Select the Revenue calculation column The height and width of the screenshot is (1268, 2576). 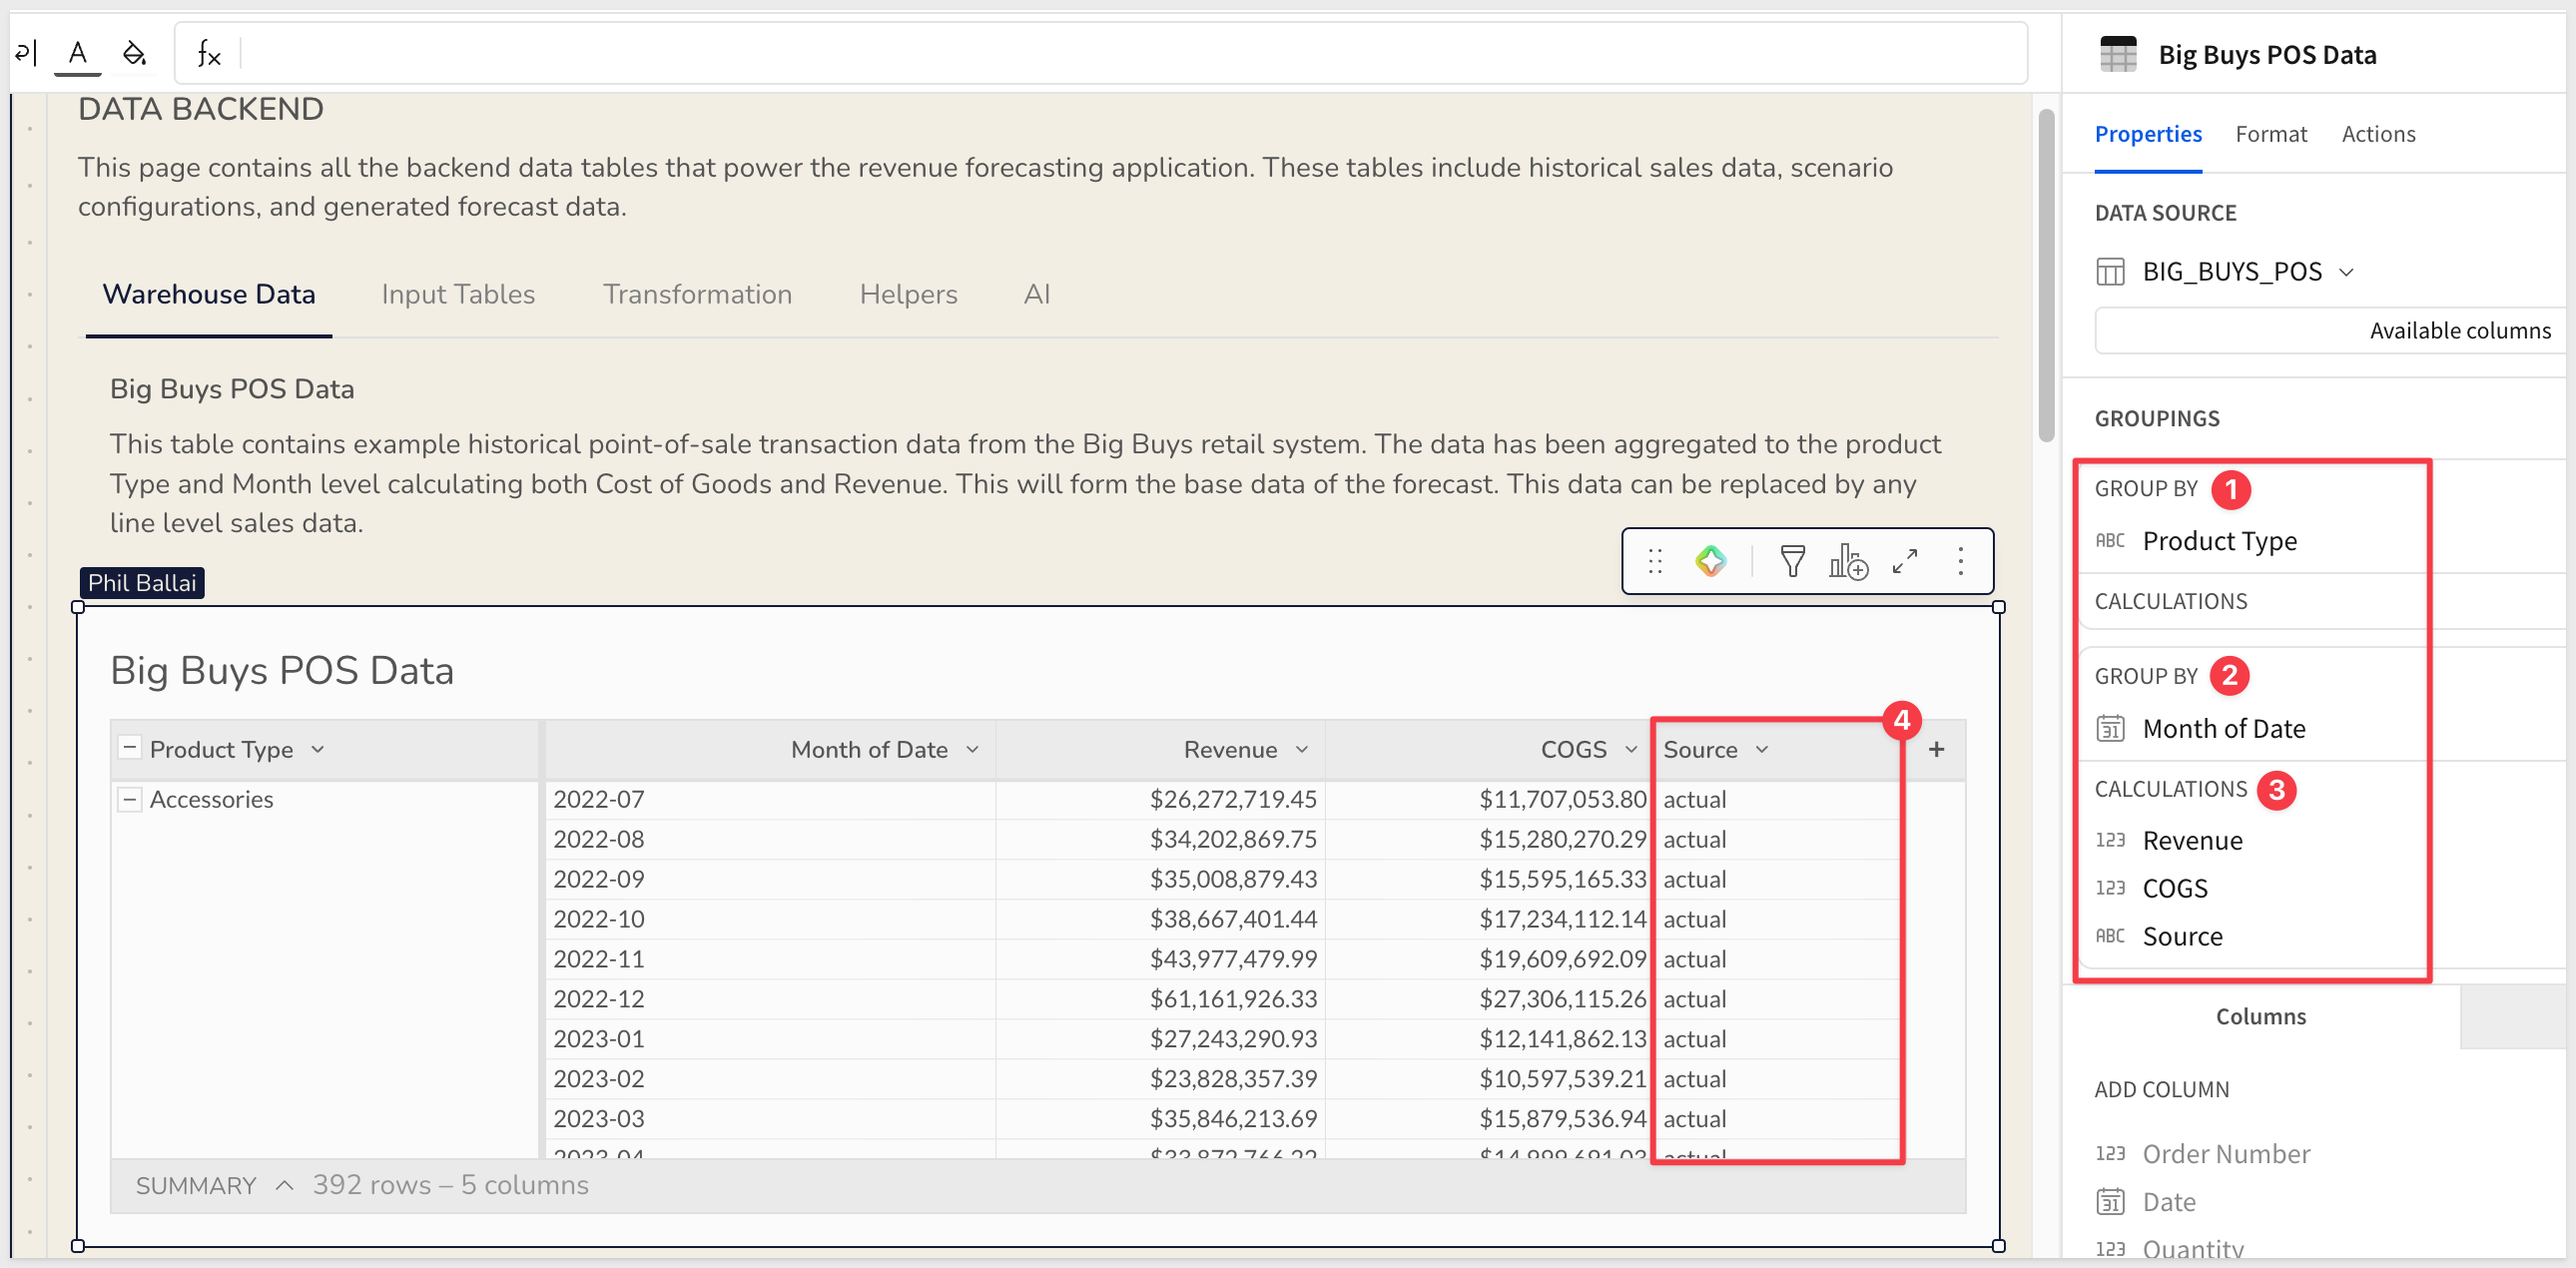point(2192,841)
